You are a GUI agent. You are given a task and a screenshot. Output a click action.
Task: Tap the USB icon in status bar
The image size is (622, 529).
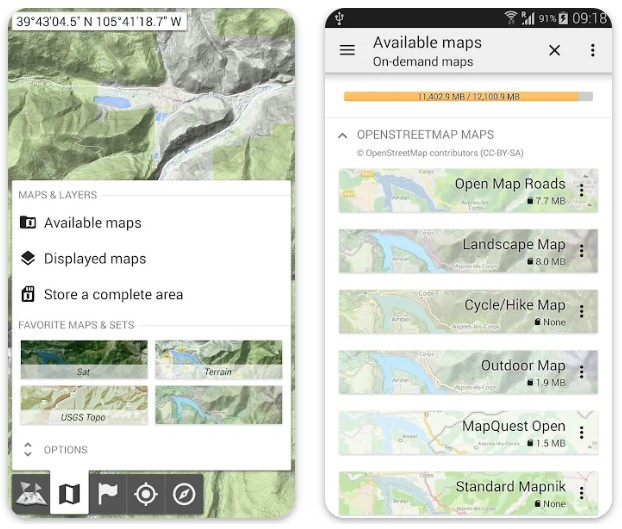[x=339, y=18]
